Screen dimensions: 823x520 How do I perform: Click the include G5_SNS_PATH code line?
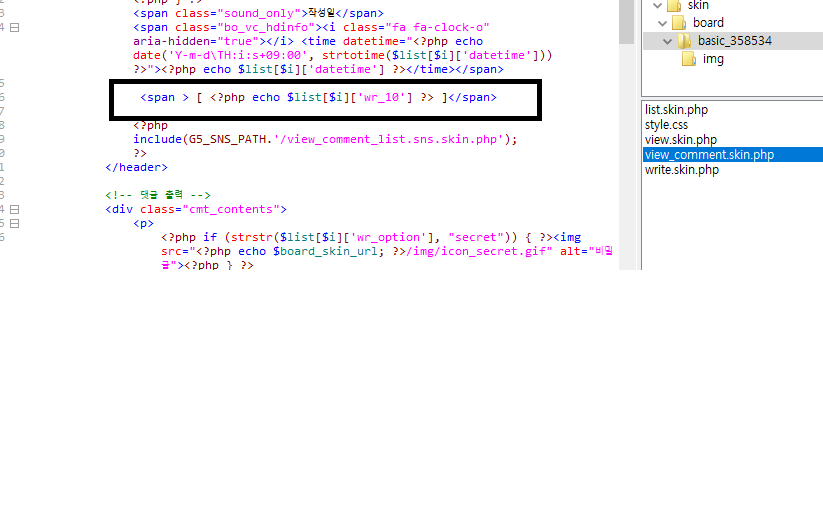(x=325, y=139)
